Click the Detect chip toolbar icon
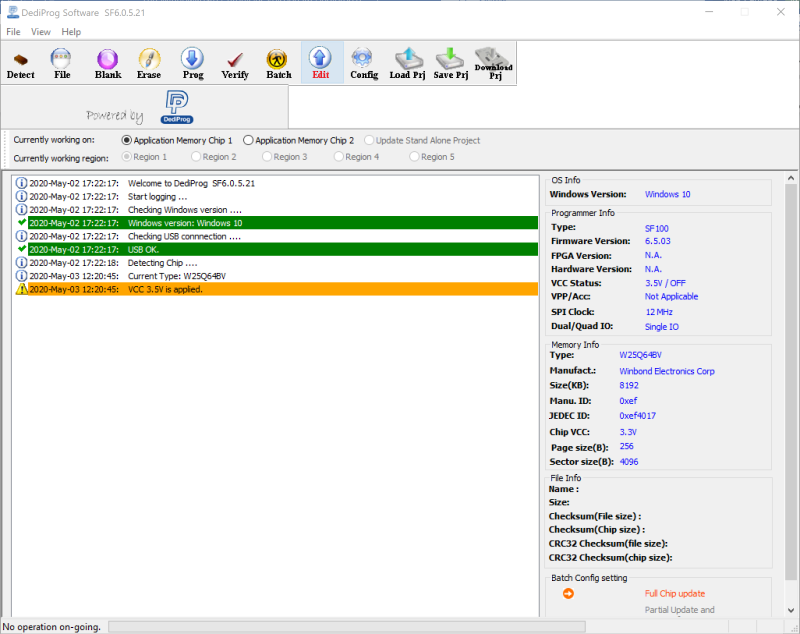This screenshot has width=800, height=634. pyautogui.click(x=20, y=64)
